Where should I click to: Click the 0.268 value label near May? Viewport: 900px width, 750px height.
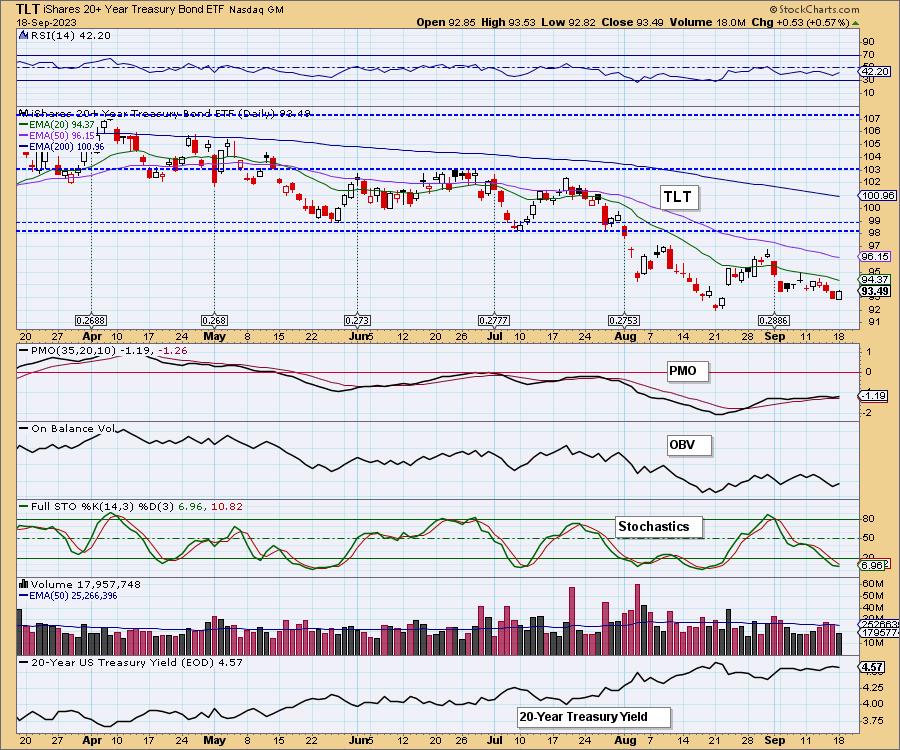tap(214, 320)
